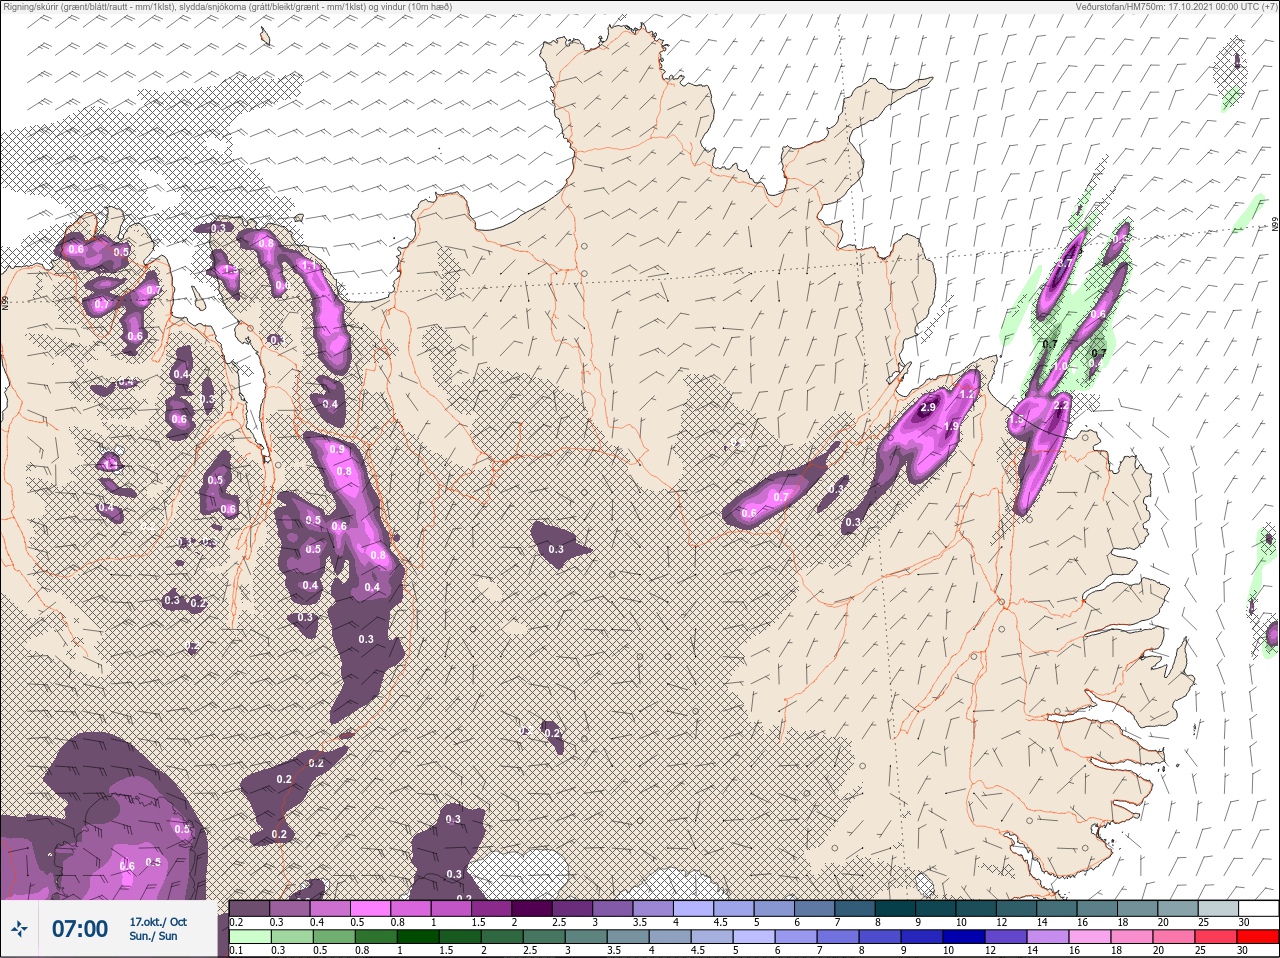Click the 'N66' latitude label on the right edge
This screenshot has width=1280, height=958.
pyautogui.click(x=1274, y=226)
